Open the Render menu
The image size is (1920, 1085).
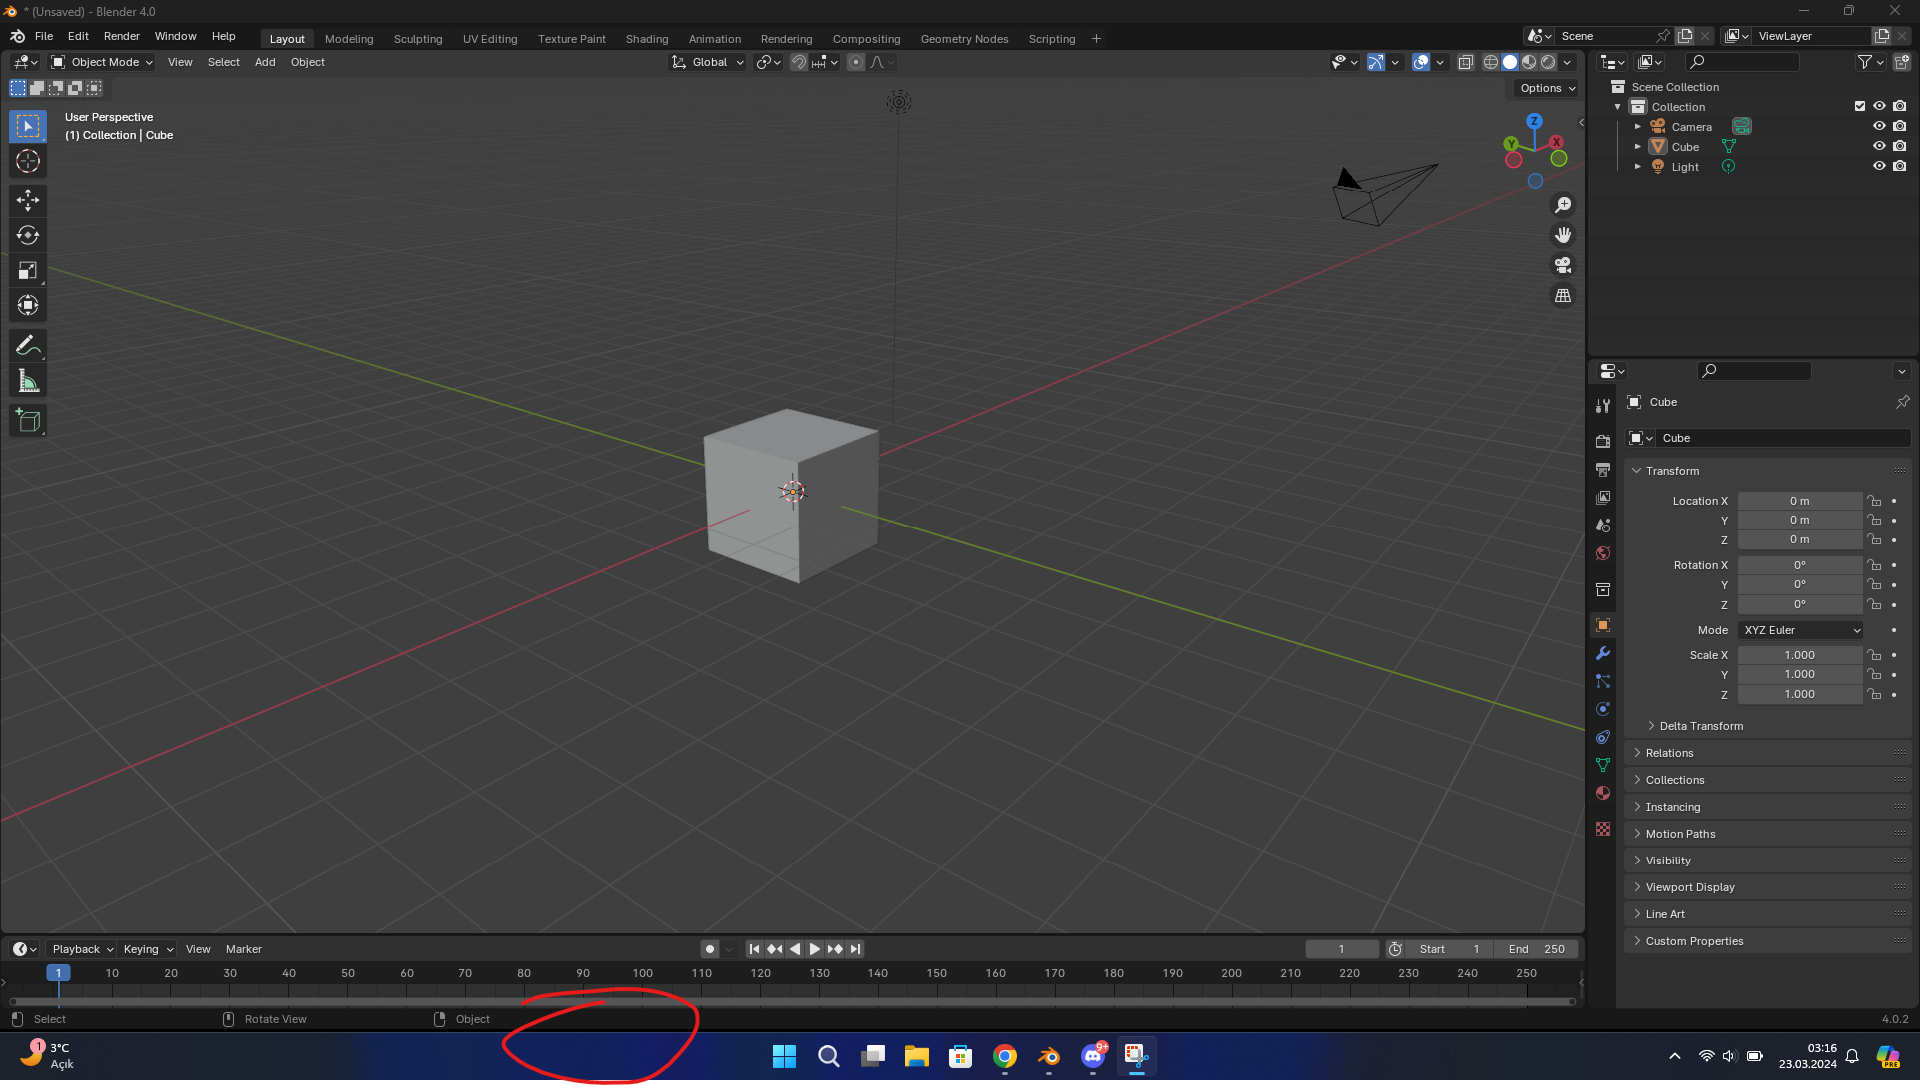coord(122,36)
